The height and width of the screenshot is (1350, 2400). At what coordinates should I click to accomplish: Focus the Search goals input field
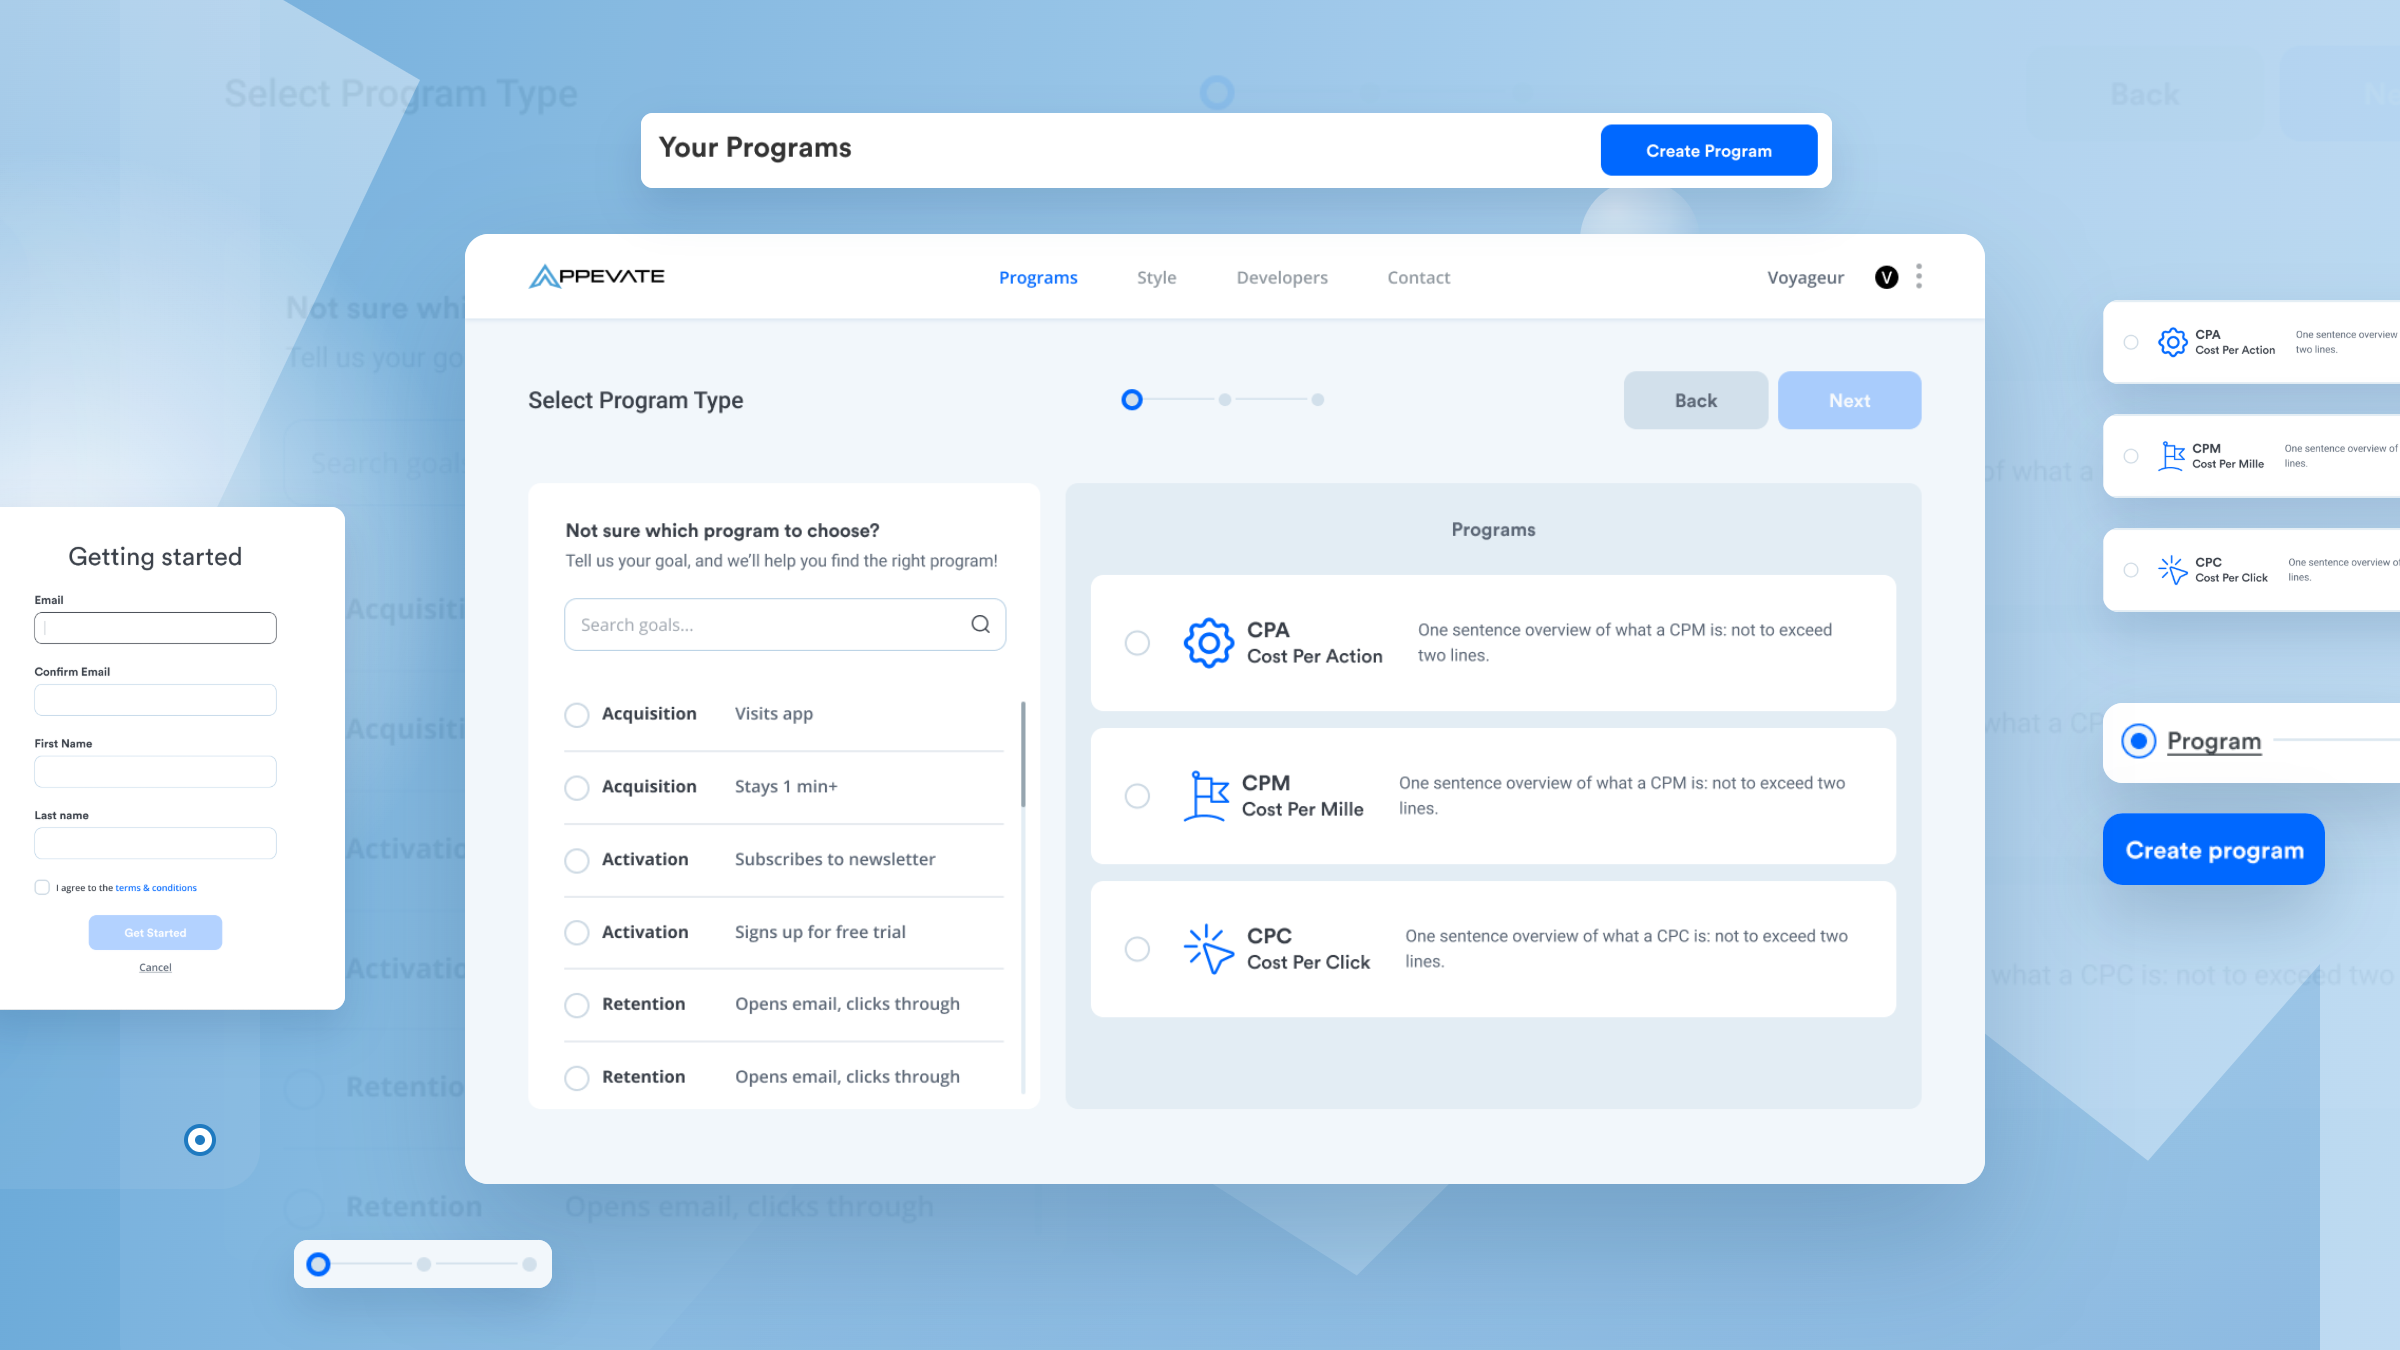click(x=785, y=624)
